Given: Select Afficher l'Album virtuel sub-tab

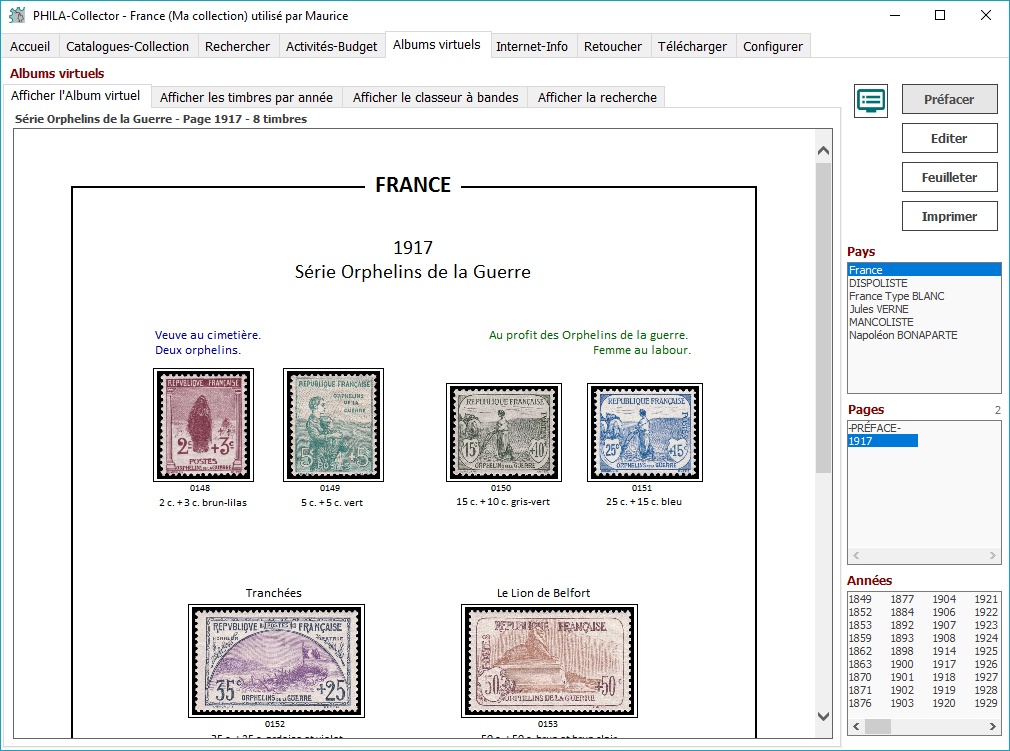Looking at the screenshot, I should tap(75, 95).
